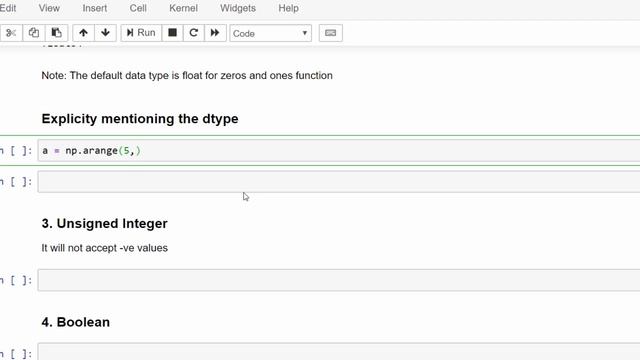Select the '4. Boolean' heading
The width and height of the screenshot is (640, 360).
tap(76, 322)
